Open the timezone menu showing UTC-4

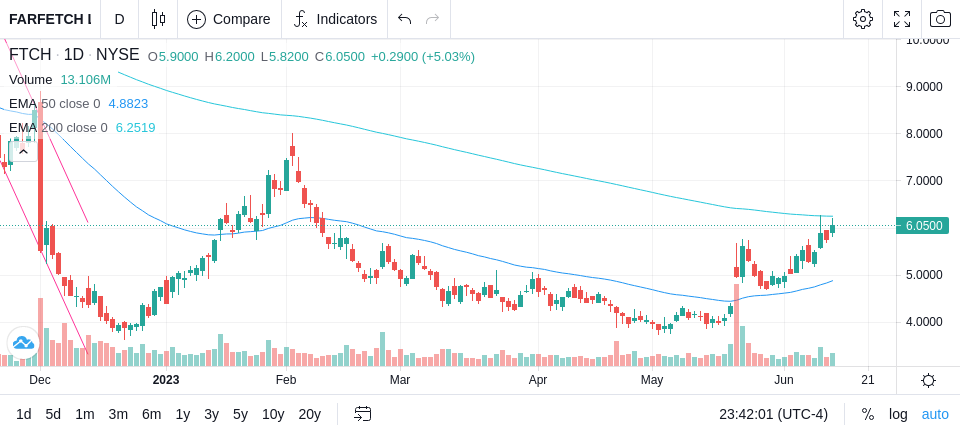point(773,415)
